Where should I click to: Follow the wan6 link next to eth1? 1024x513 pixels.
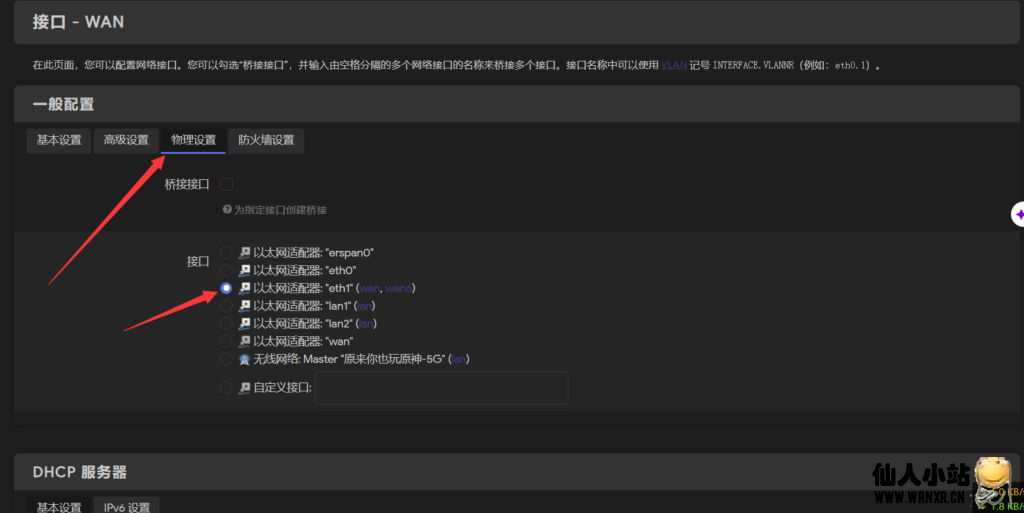point(398,288)
